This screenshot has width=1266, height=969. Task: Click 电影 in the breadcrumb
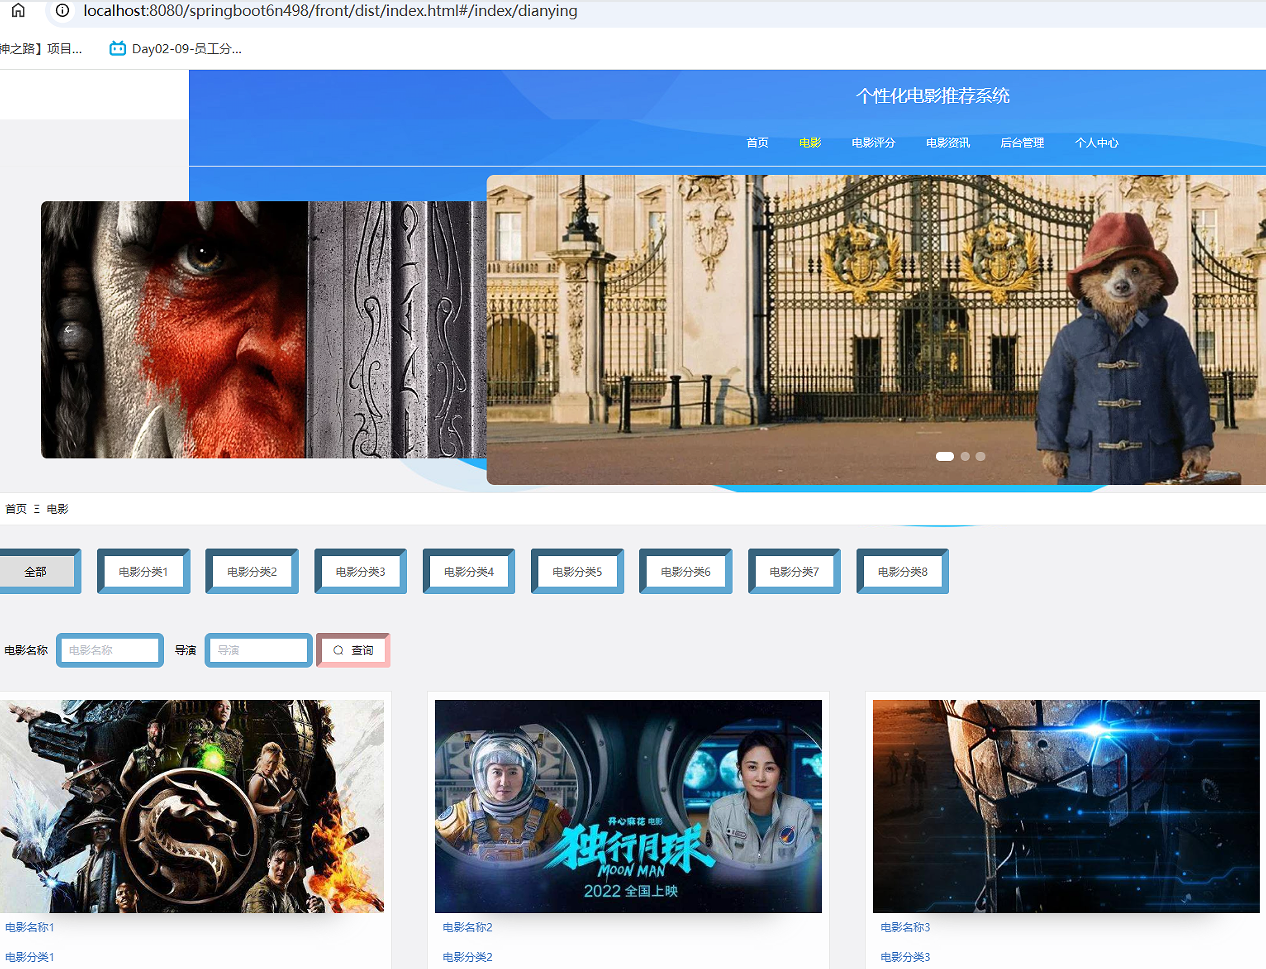click(x=57, y=509)
